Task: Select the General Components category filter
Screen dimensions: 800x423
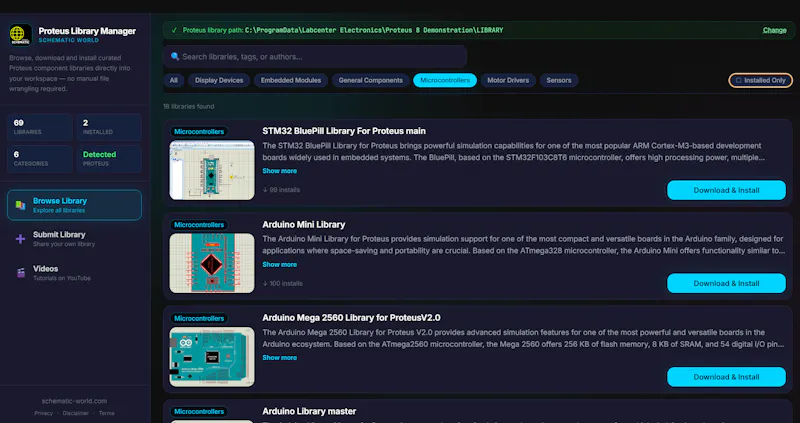Action: click(370, 80)
